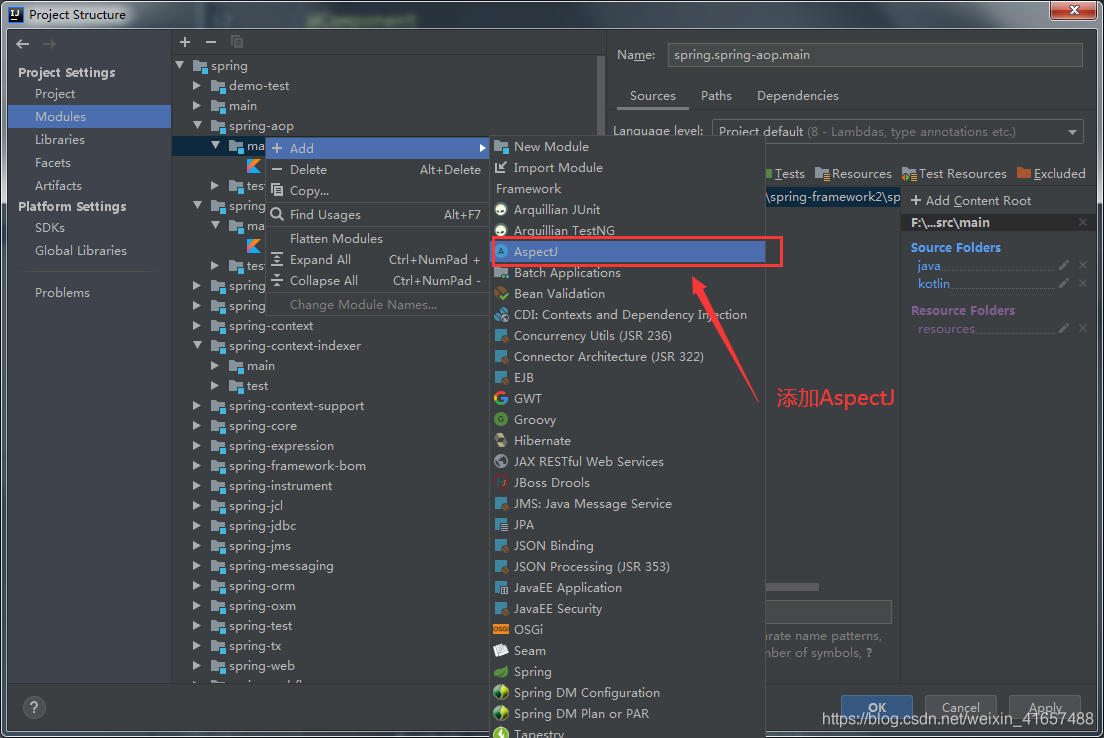1104x738 pixels.
Task: Collapse the spring-context-indexer node
Action: point(198,346)
